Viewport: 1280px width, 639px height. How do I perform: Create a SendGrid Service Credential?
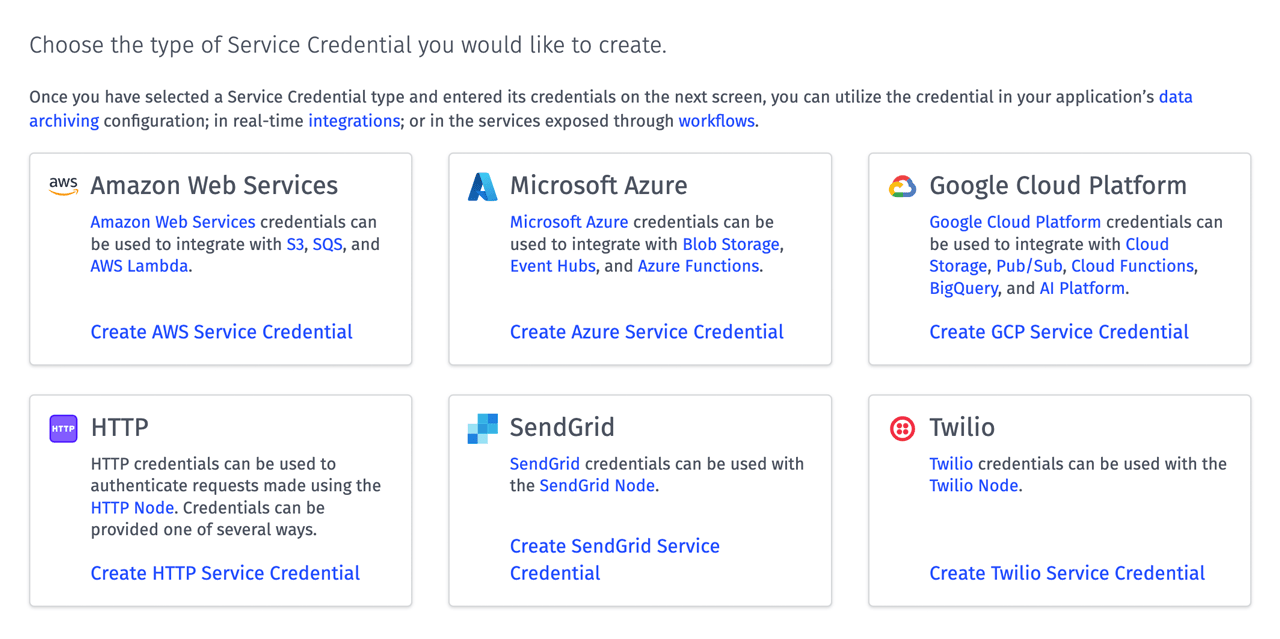615,546
